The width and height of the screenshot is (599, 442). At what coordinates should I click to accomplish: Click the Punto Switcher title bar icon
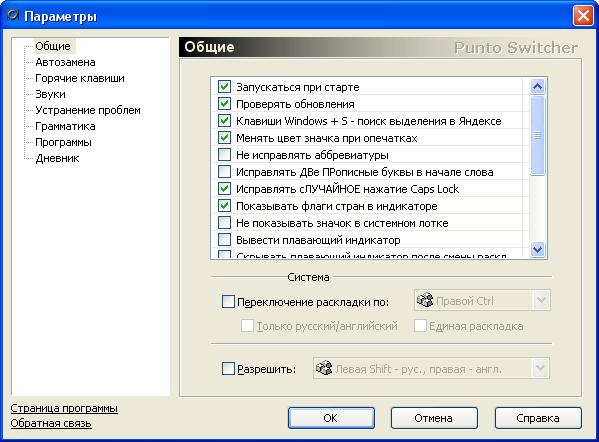[13, 15]
